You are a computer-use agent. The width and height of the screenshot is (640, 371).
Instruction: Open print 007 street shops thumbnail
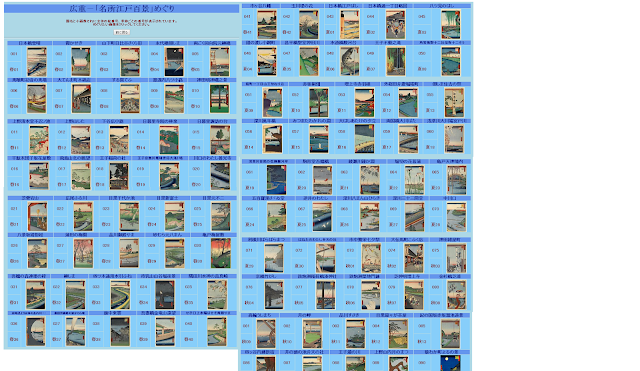(81, 99)
